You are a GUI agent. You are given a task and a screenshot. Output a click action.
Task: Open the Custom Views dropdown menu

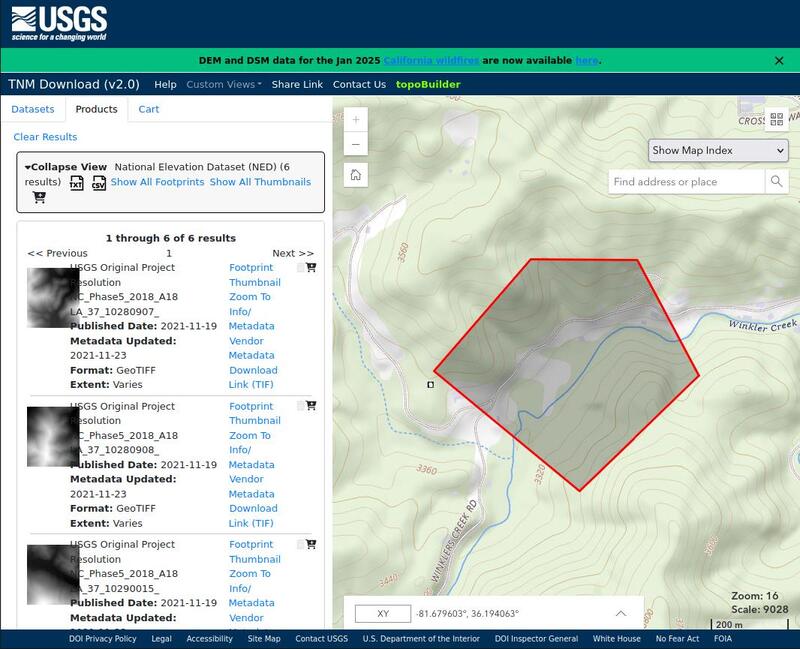pyautogui.click(x=223, y=85)
